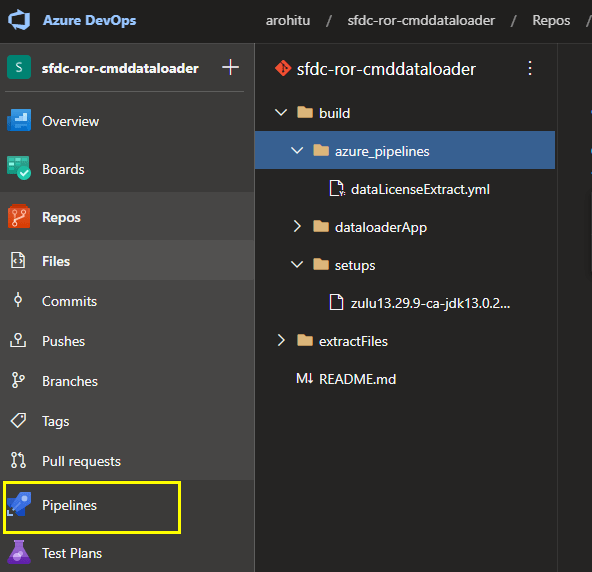The image size is (592, 572).
Task: Click the setups folder icon
Action: click(x=321, y=264)
